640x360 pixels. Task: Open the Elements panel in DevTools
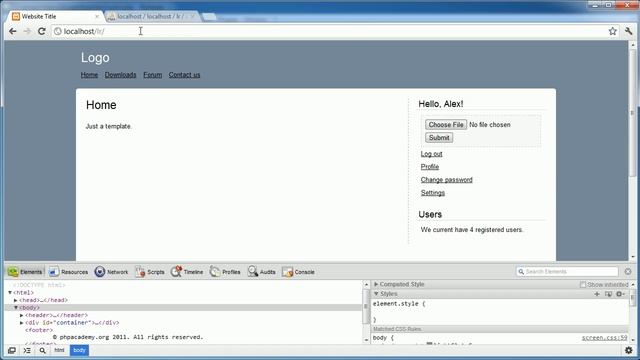tap(25, 272)
